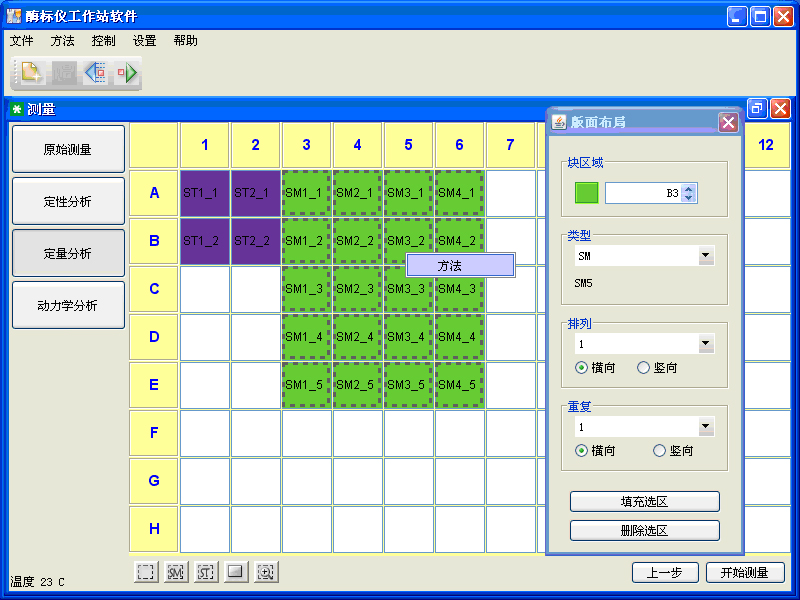
Task: Click column header 7
Action: pos(510,145)
